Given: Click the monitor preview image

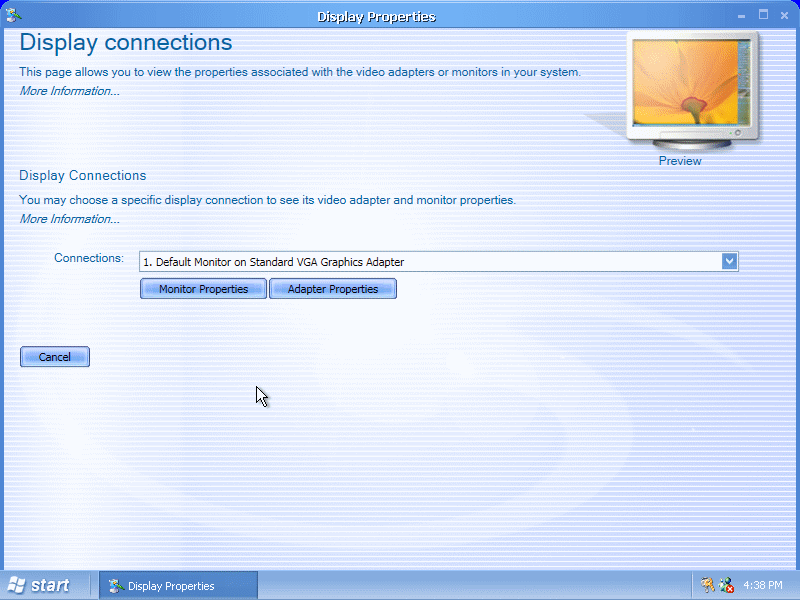Looking at the screenshot, I should pos(692,90).
